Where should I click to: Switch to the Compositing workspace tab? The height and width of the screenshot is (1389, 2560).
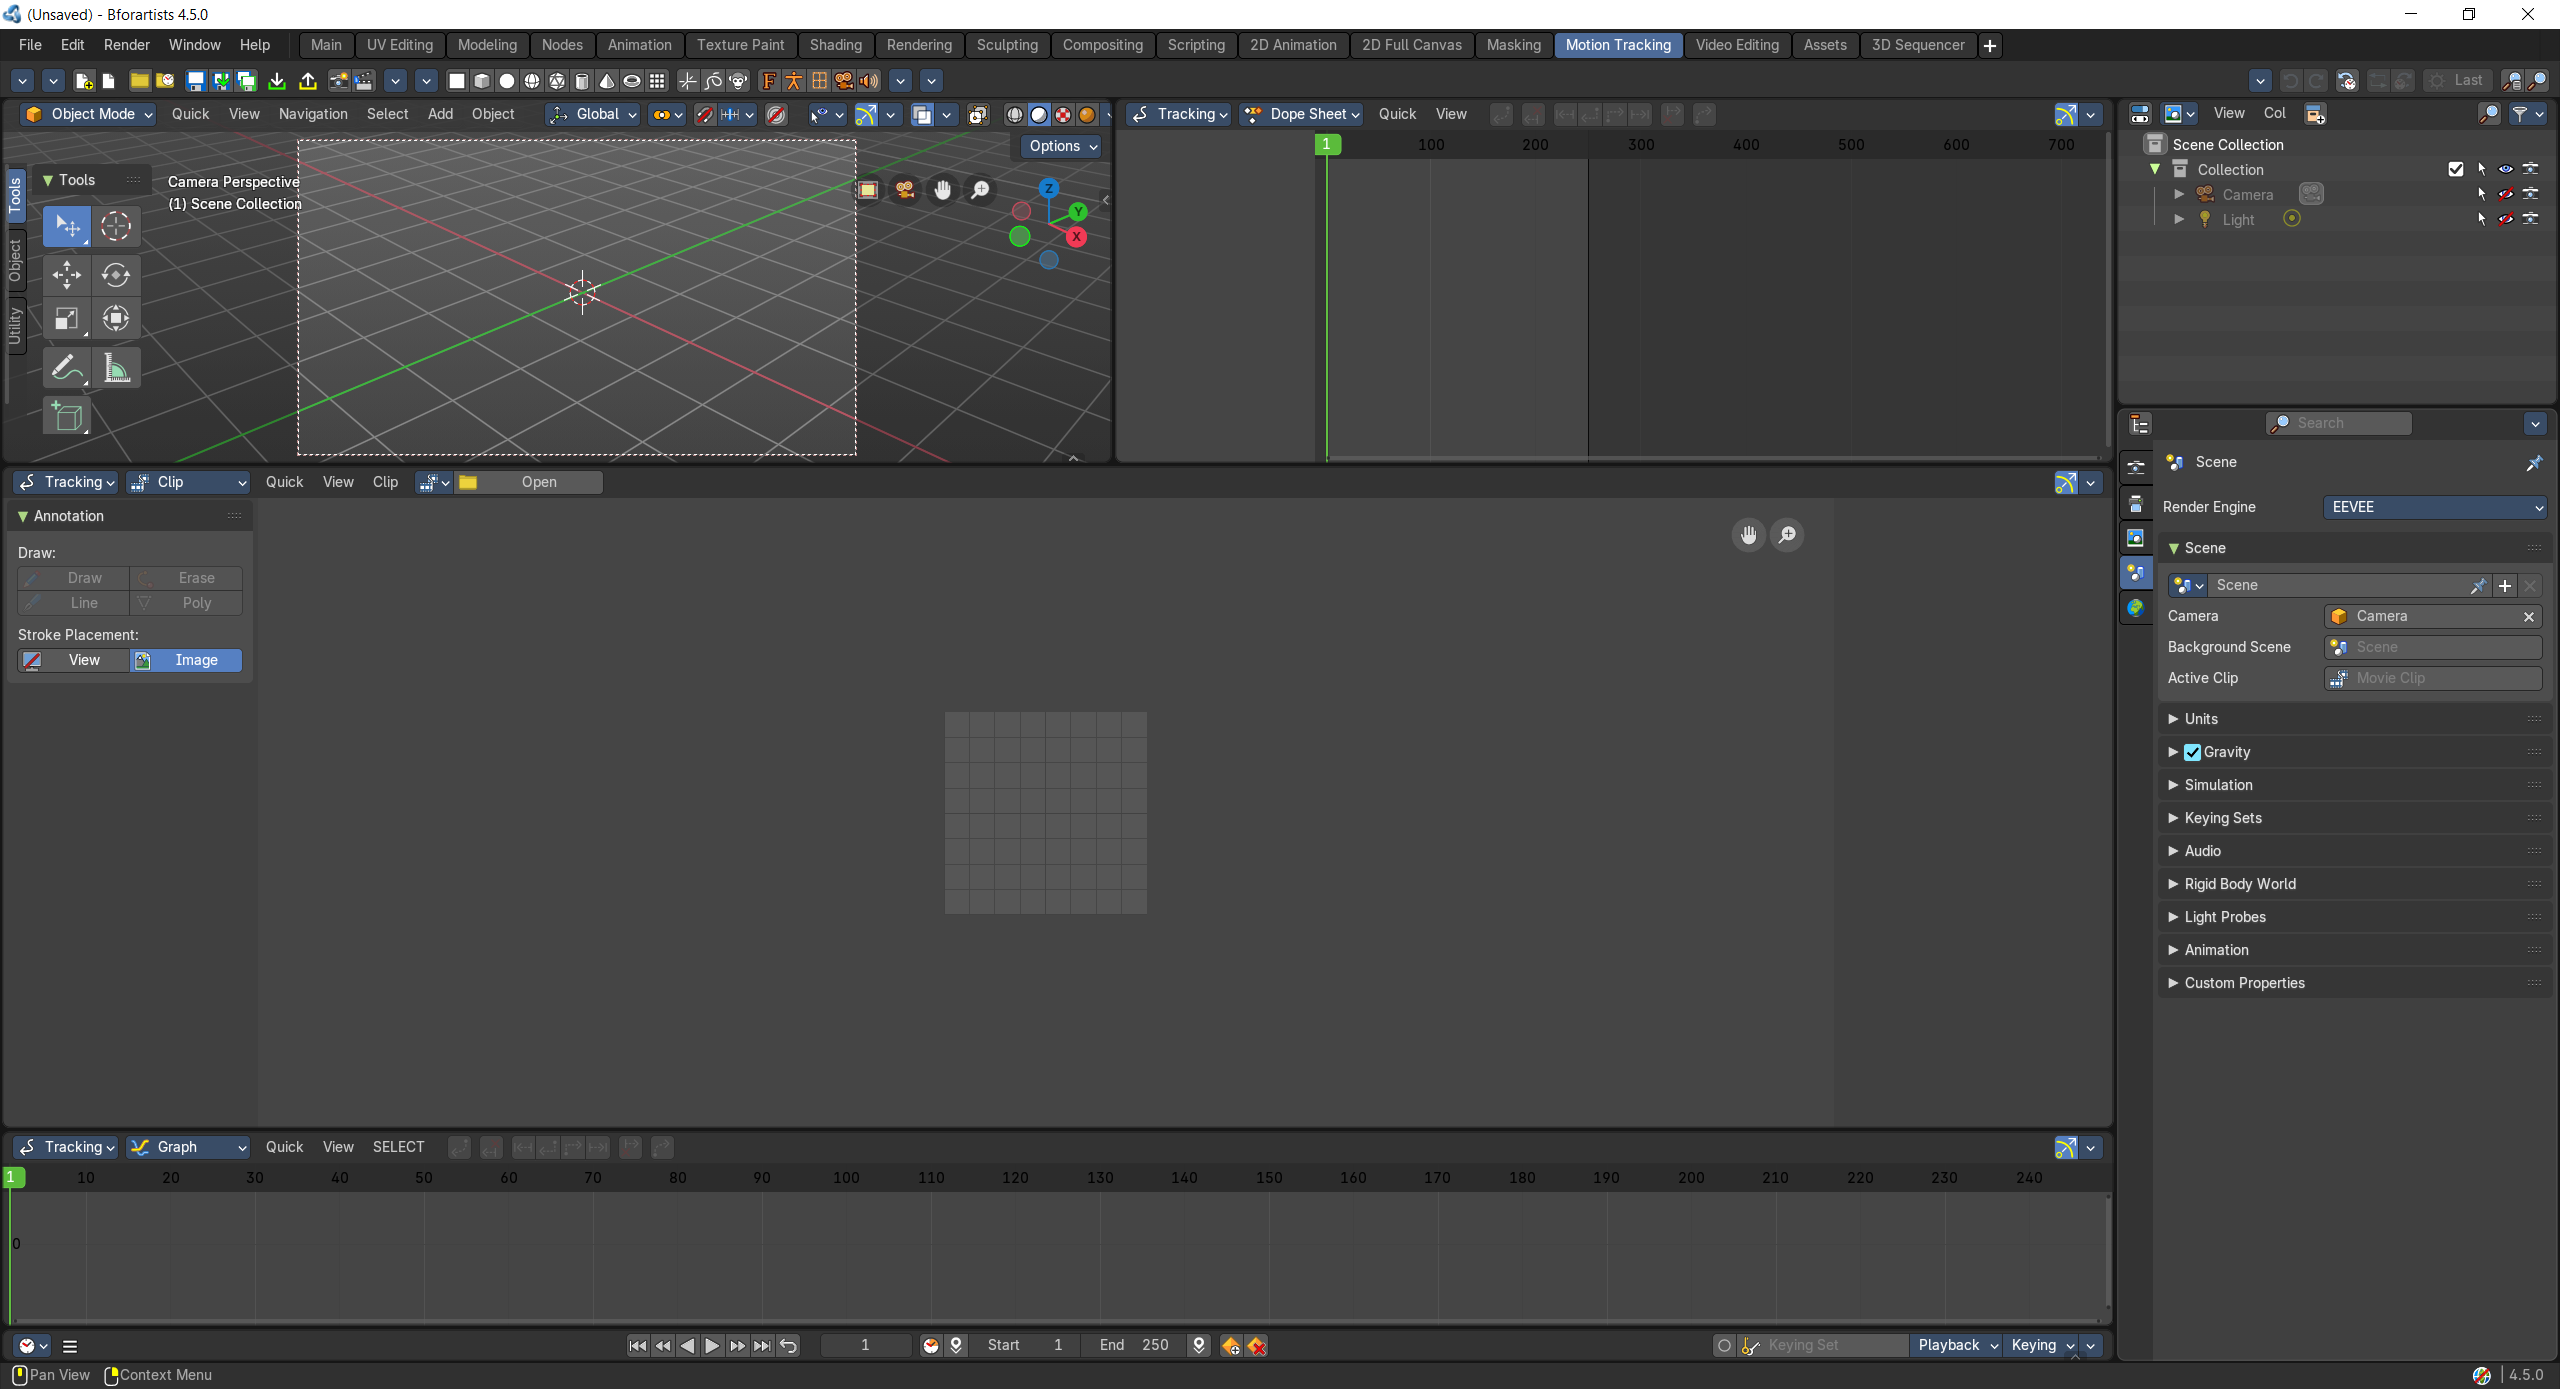click(x=1102, y=45)
